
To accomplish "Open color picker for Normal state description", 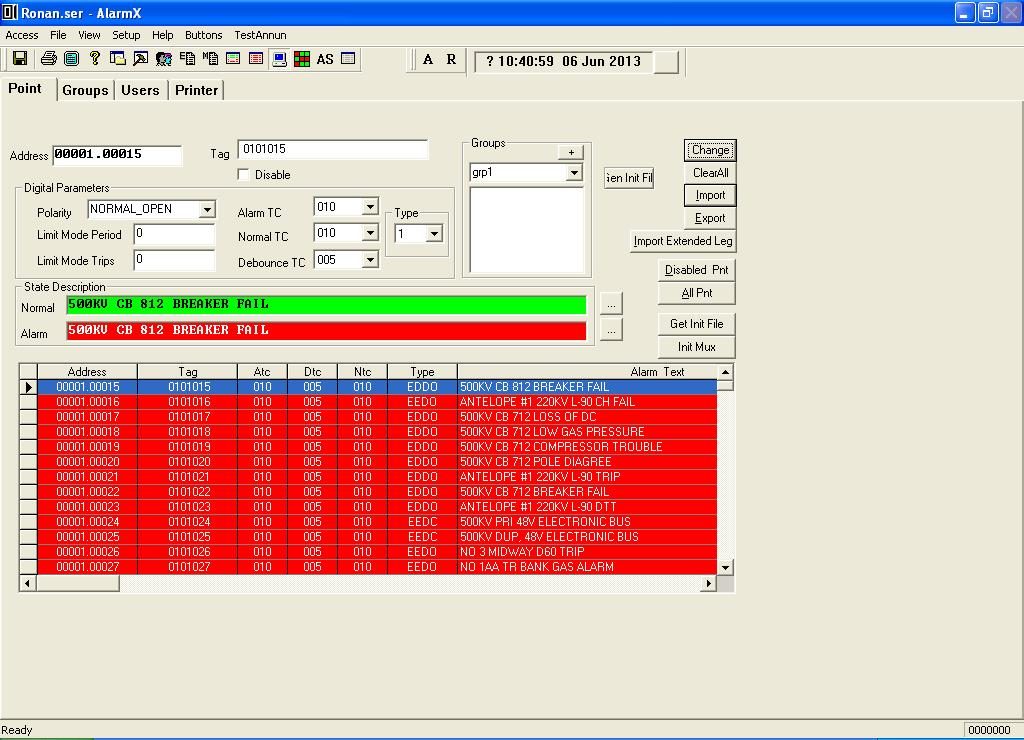I will click(611, 304).
